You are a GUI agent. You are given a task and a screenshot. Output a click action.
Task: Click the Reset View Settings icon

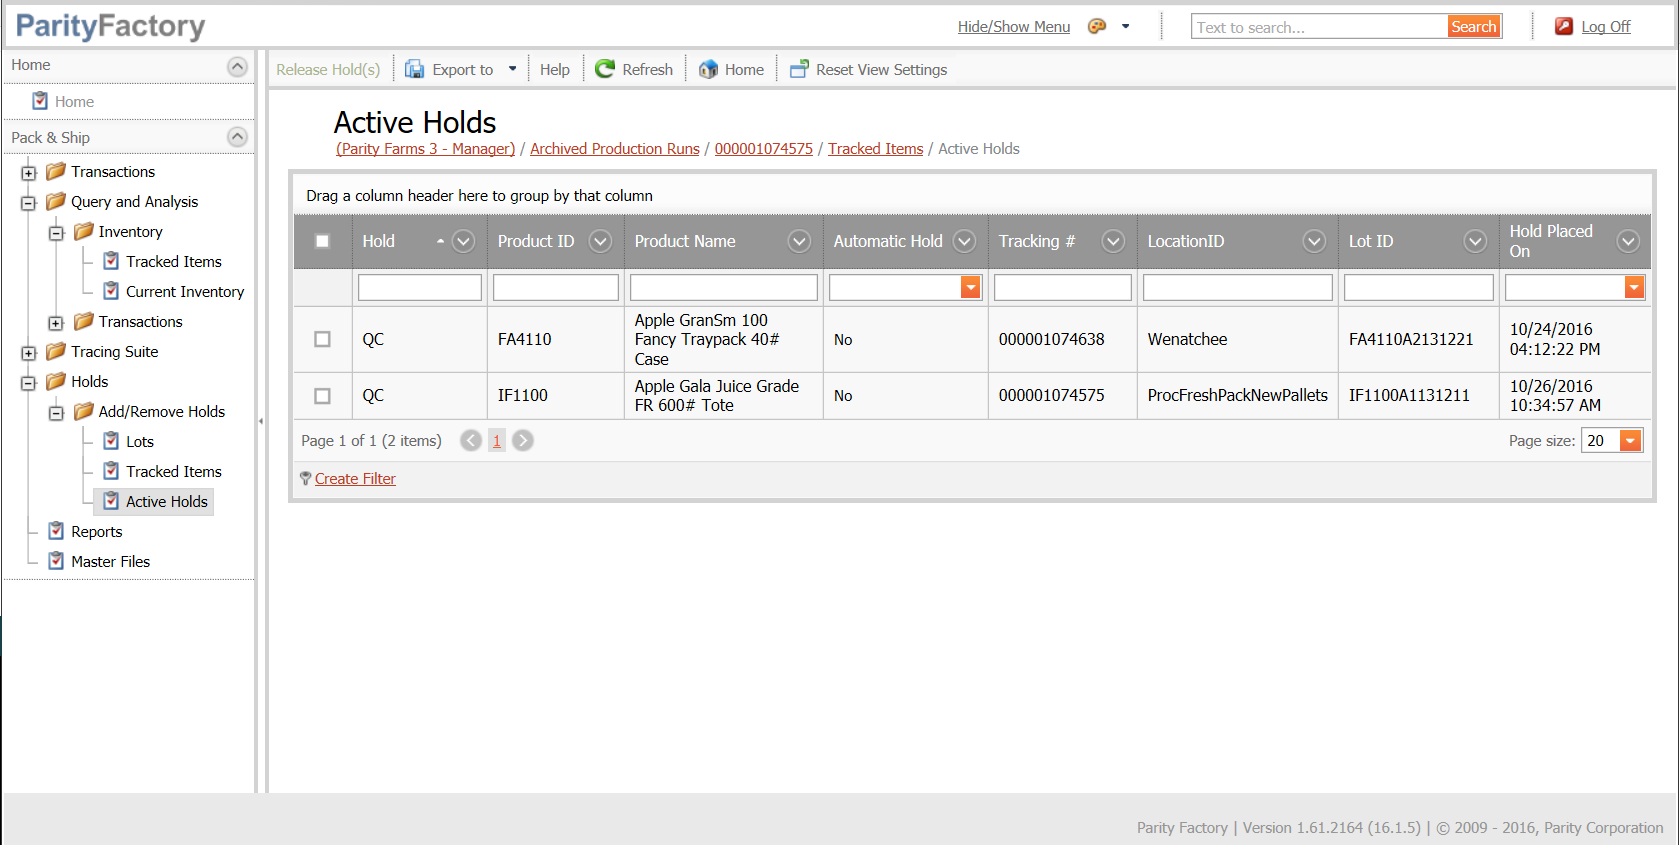tap(799, 69)
